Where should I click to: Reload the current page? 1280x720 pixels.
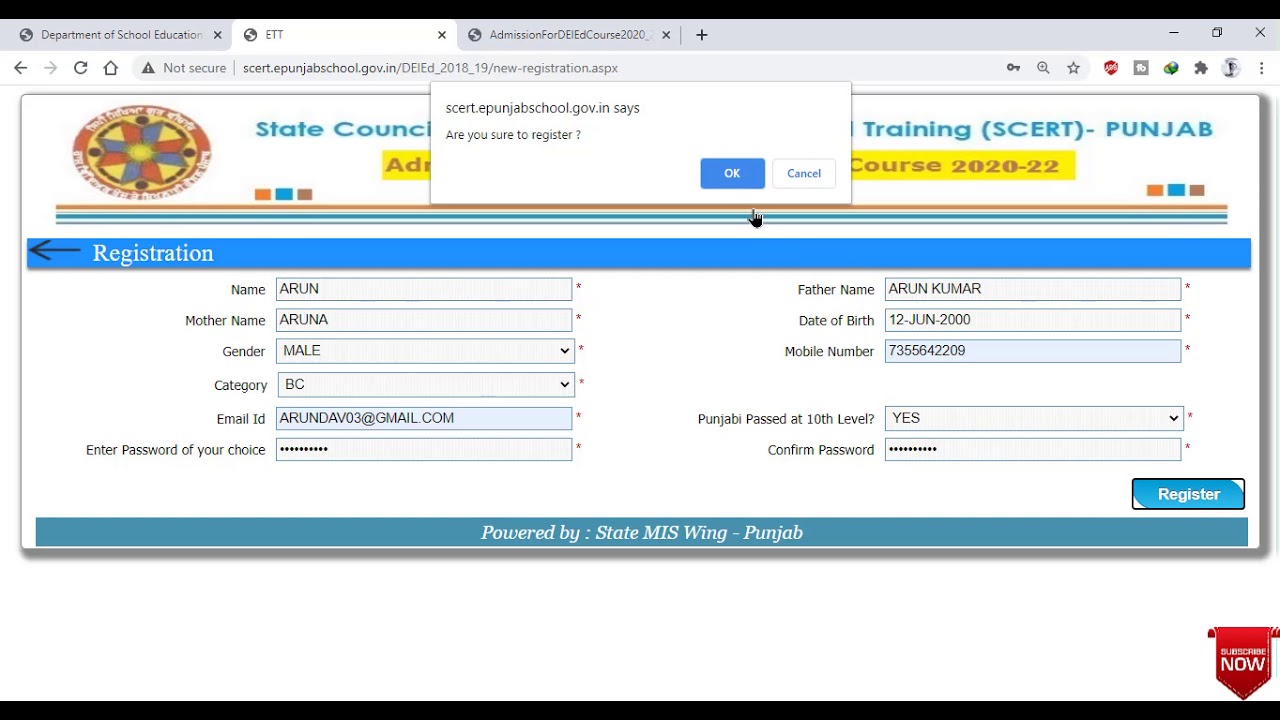(x=81, y=68)
